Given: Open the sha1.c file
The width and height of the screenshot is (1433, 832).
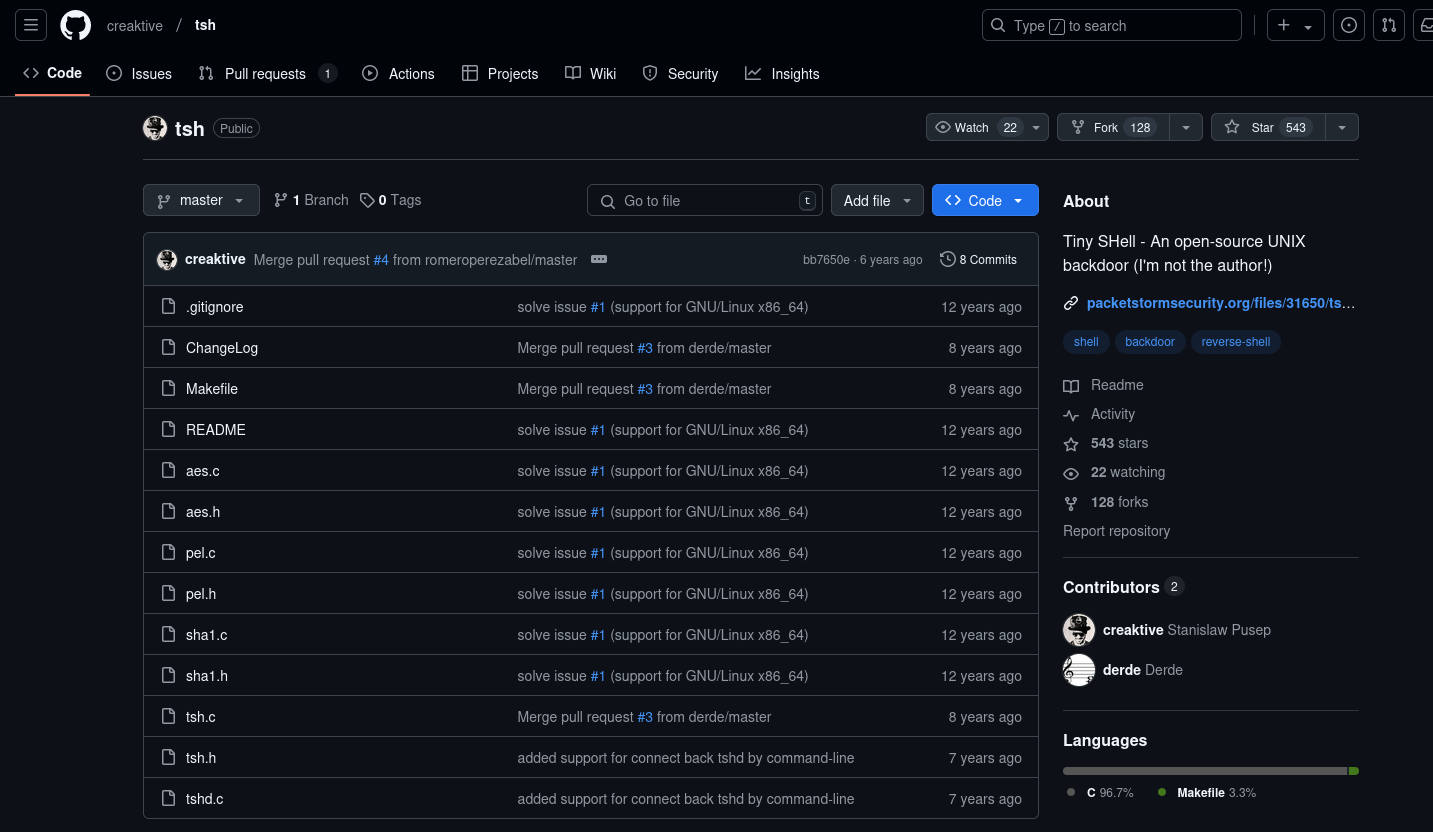Looking at the screenshot, I should tap(207, 635).
